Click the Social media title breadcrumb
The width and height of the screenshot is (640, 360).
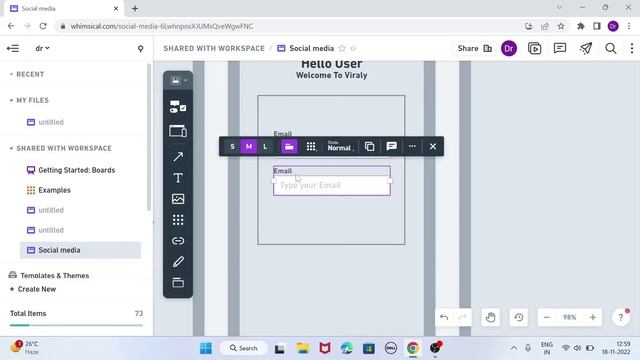(x=311, y=49)
